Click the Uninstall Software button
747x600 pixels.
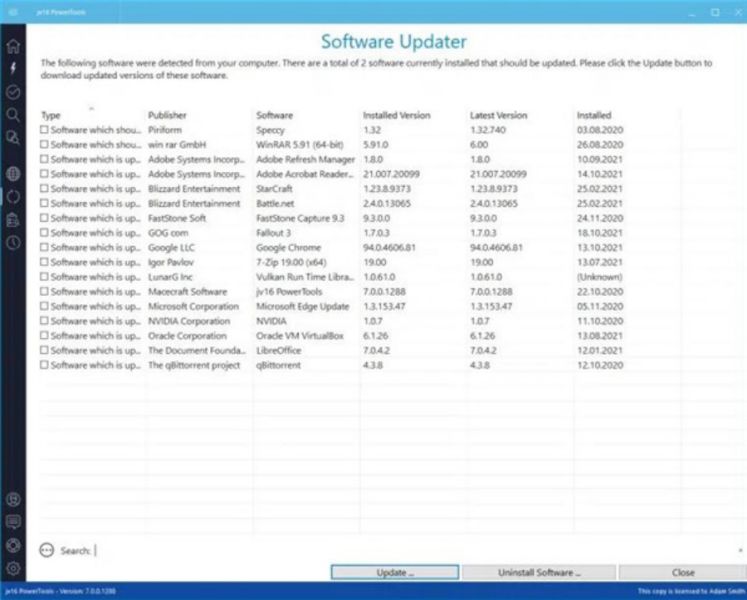pyautogui.click(x=539, y=572)
